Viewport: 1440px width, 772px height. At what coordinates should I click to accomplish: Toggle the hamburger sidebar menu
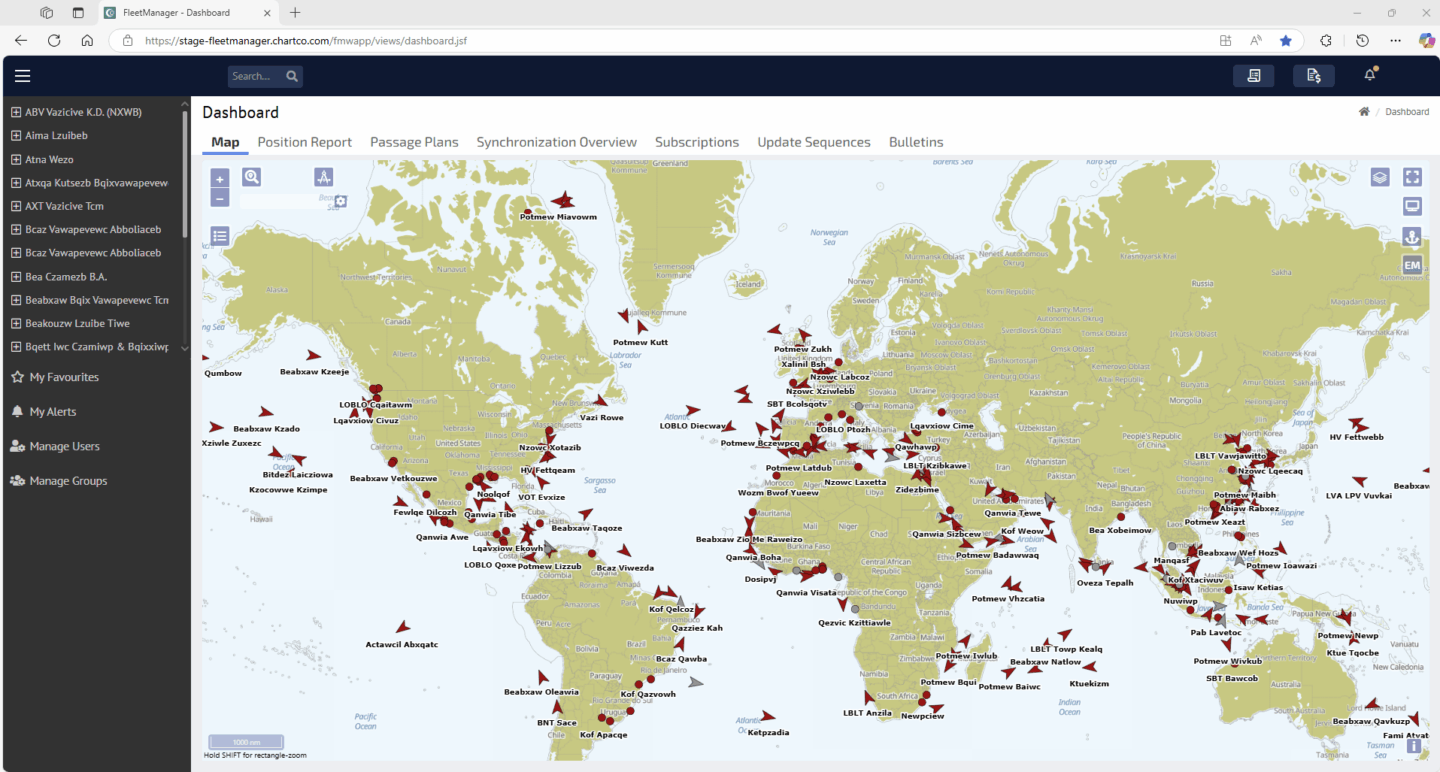coord(22,76)
